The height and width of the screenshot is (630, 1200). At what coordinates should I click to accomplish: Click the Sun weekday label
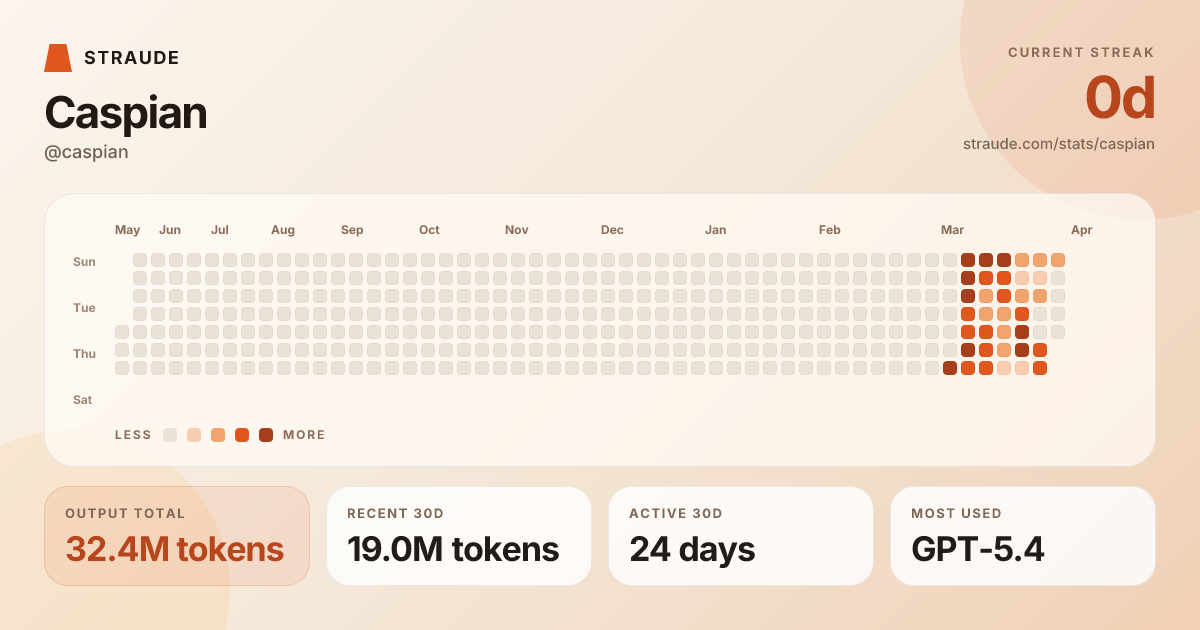[x=84, y=262]
